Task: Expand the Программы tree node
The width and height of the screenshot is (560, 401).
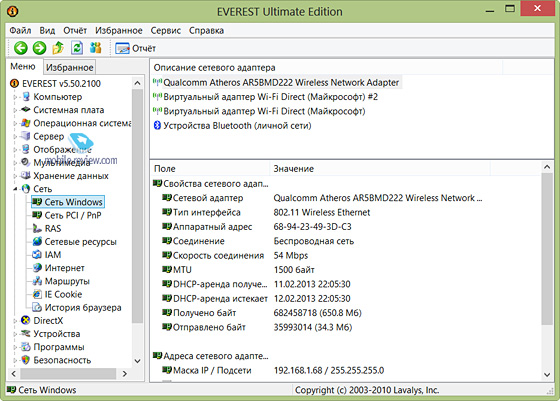Action: pyautogui.click(x=15, y=347)
